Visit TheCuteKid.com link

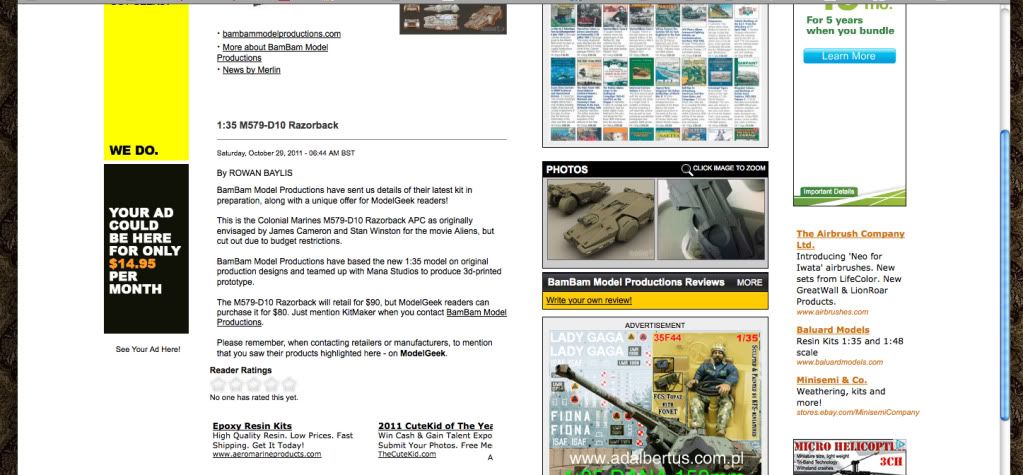(x=406, y=454)
